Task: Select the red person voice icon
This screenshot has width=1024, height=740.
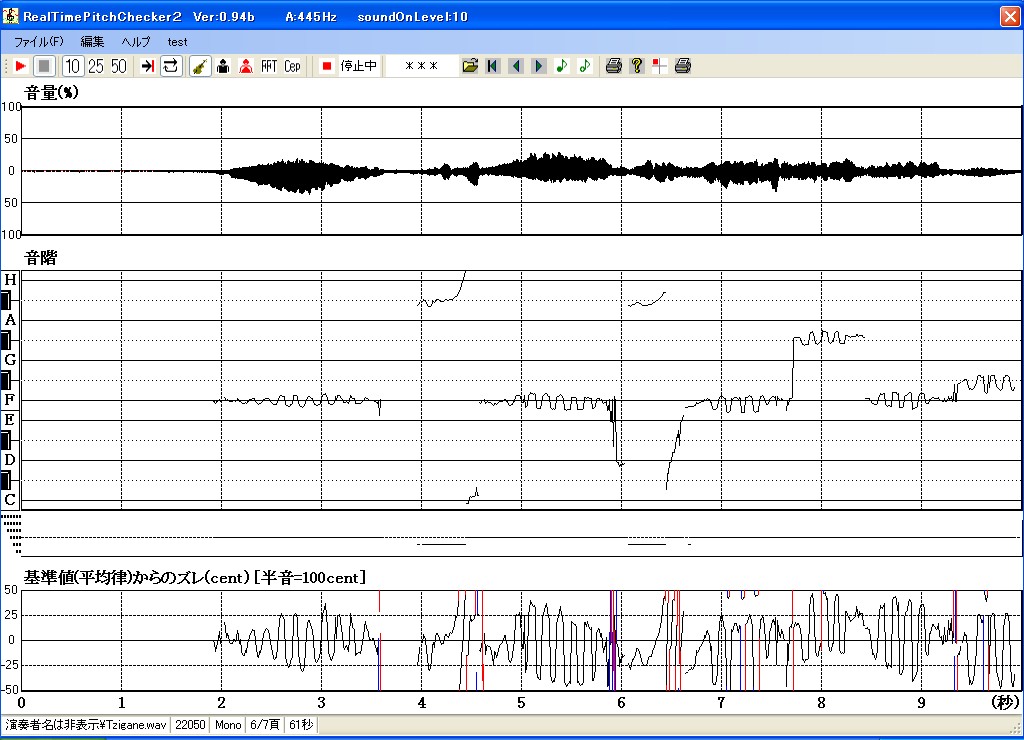Action: click(x=246, y=66)
